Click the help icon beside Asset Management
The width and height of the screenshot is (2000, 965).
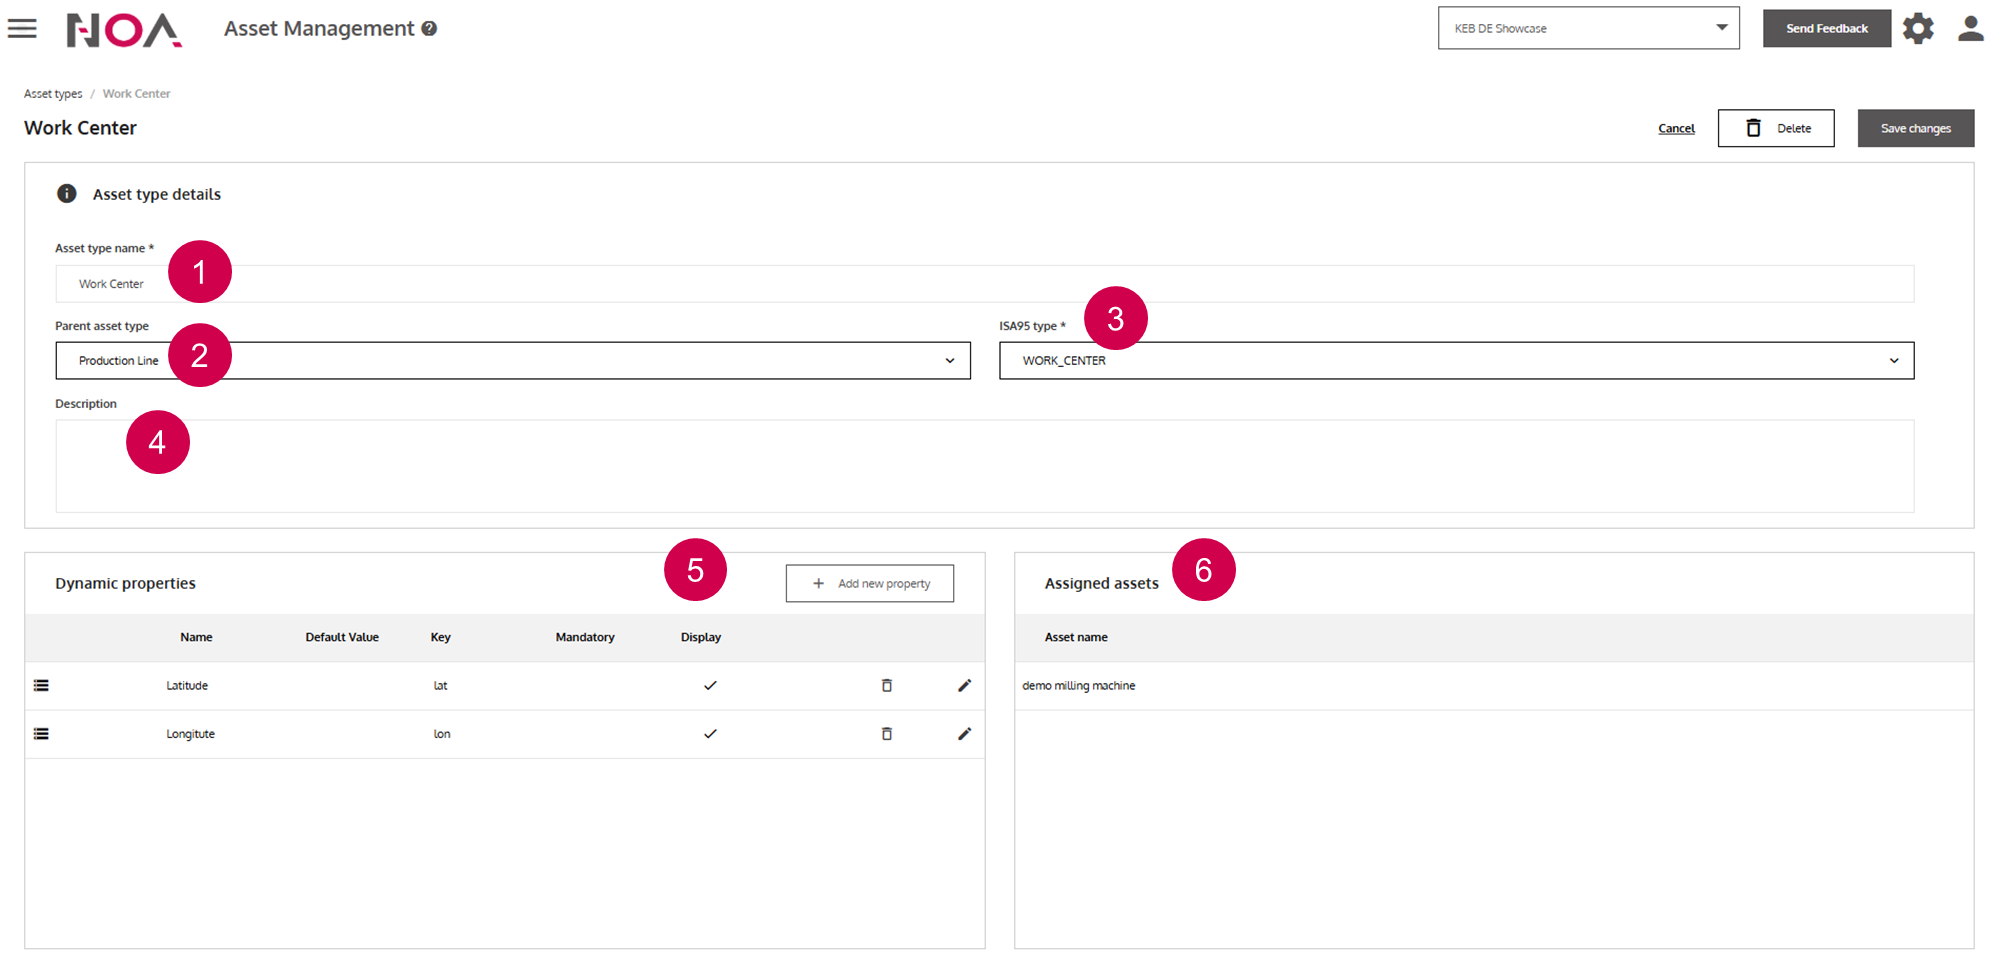click(x=429, y=29)
